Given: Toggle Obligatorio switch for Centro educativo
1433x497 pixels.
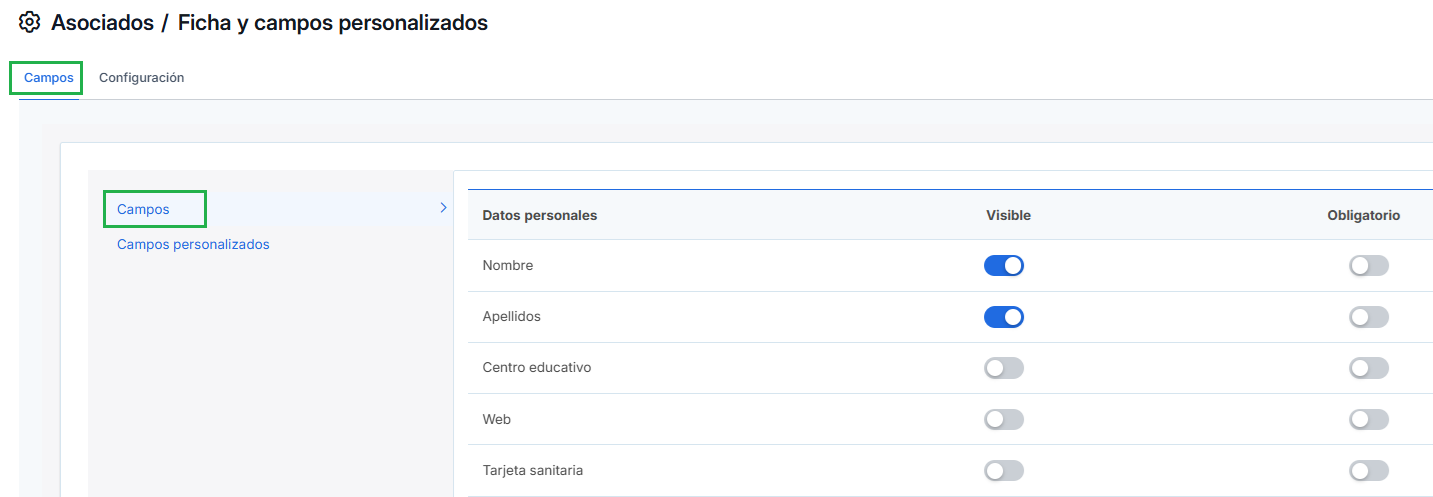Looking at the screenshot, I should 1369,368.
